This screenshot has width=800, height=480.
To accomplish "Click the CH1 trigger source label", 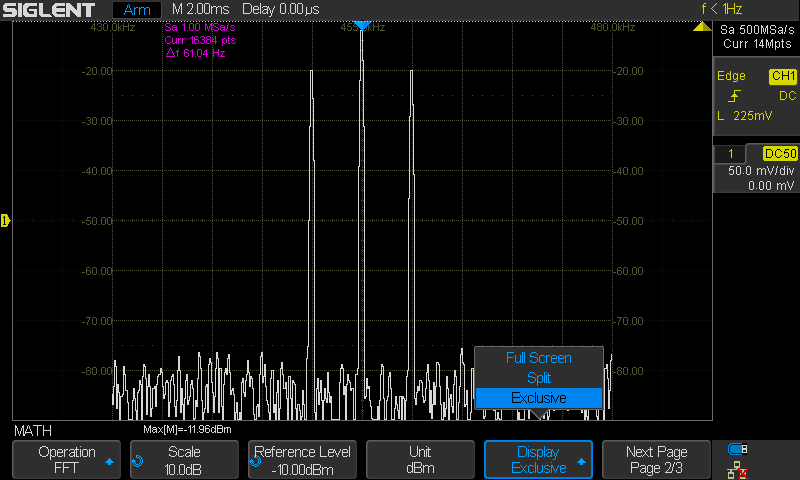I will [782, 76].
